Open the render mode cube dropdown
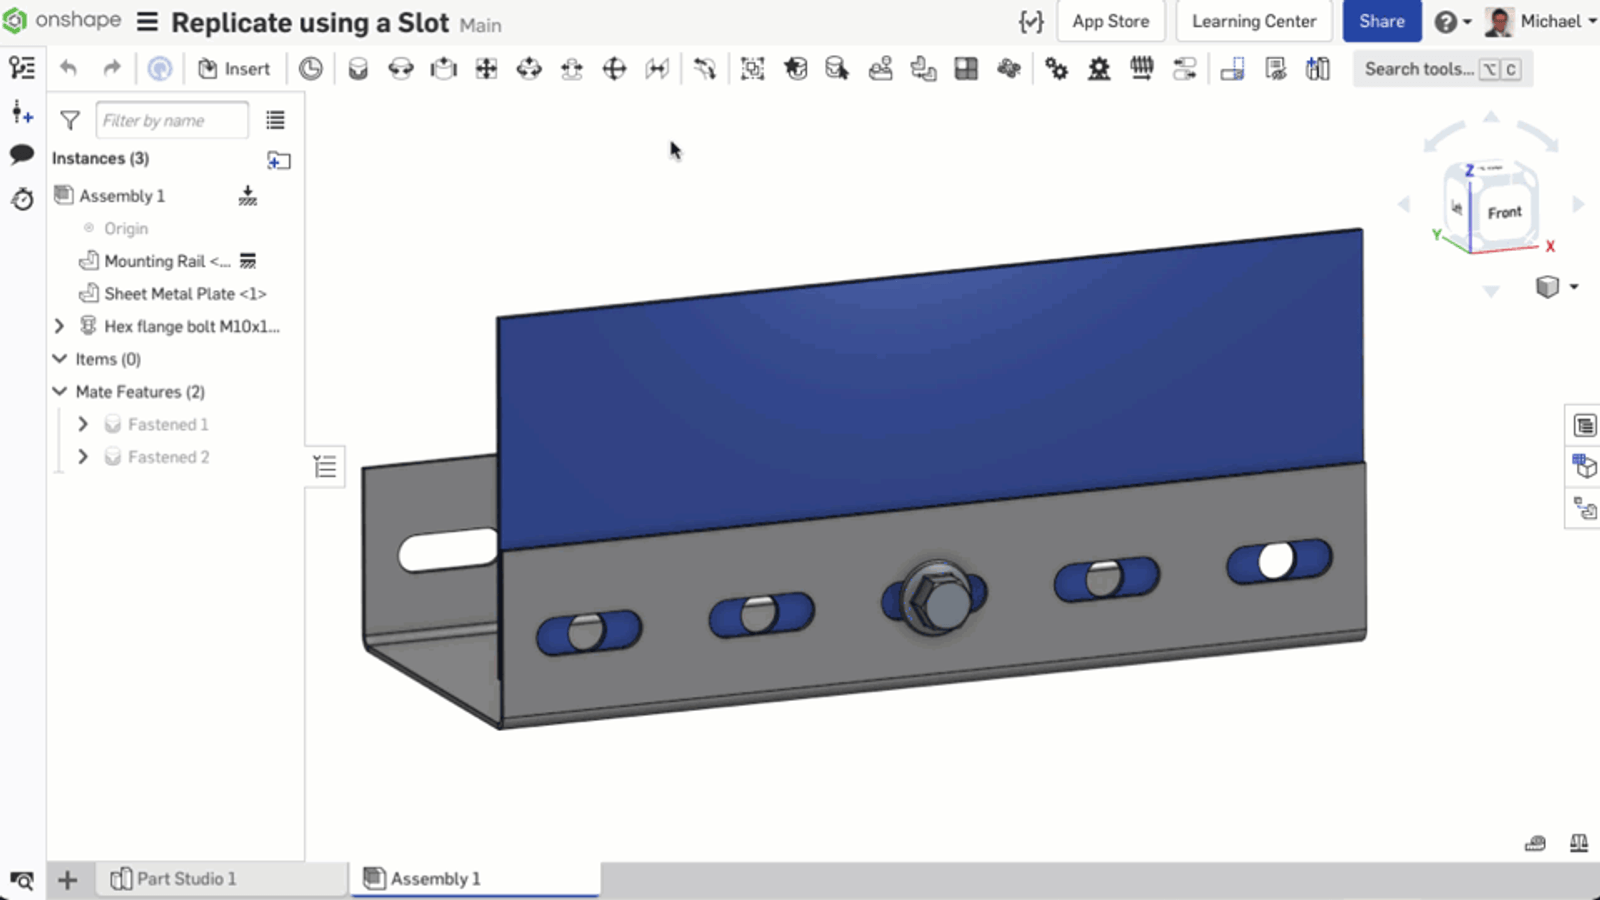 [x=1557, y=287]
